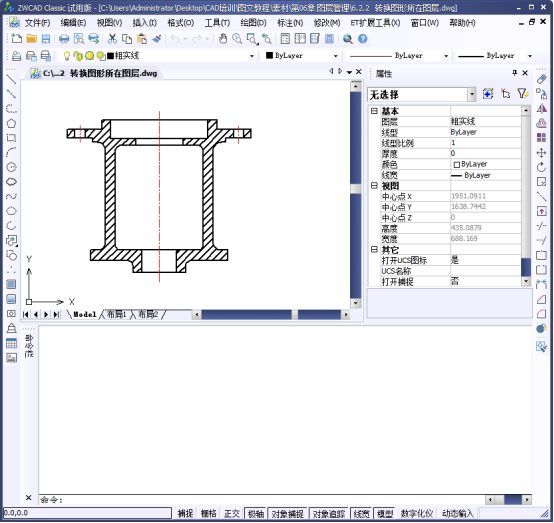Open the 格式(O) menu
This screenshot has width=554, height=523.
coord(181,23)
